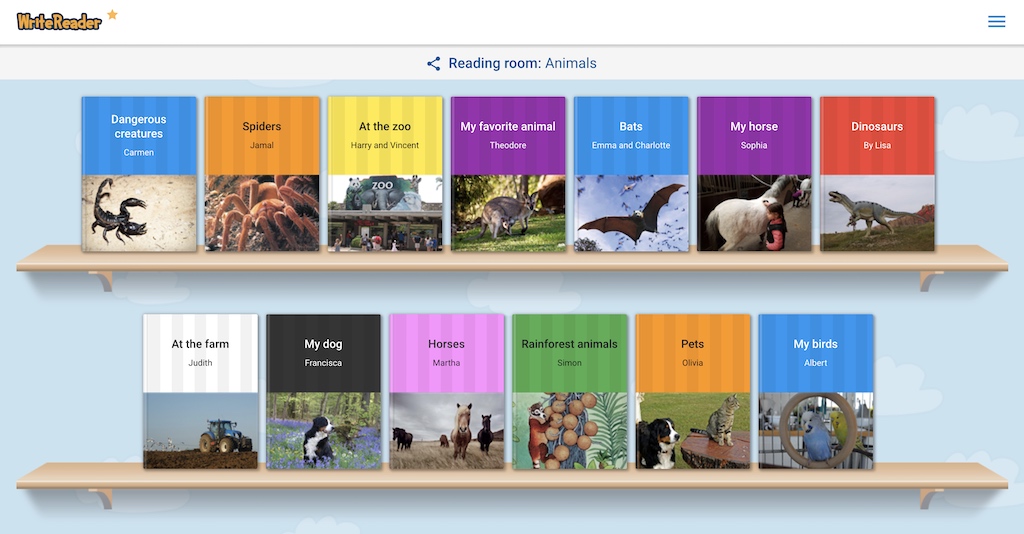The height and width of the screenshot is (534, 1024).
Task: Open Rainforest animals book by Simon
Action: (x=569, y=392)
